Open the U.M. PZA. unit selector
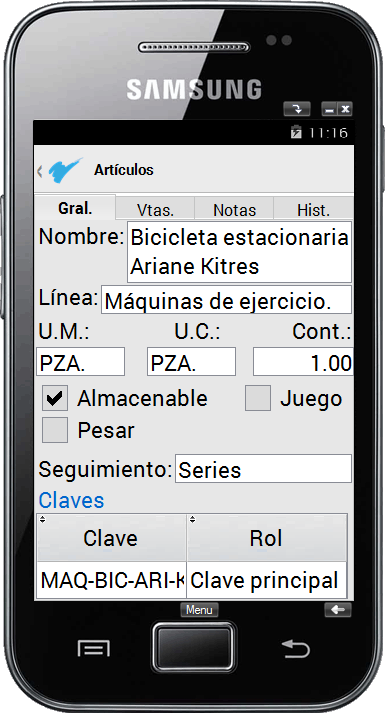Screen dimensions: 385x713 coord(80,362)
